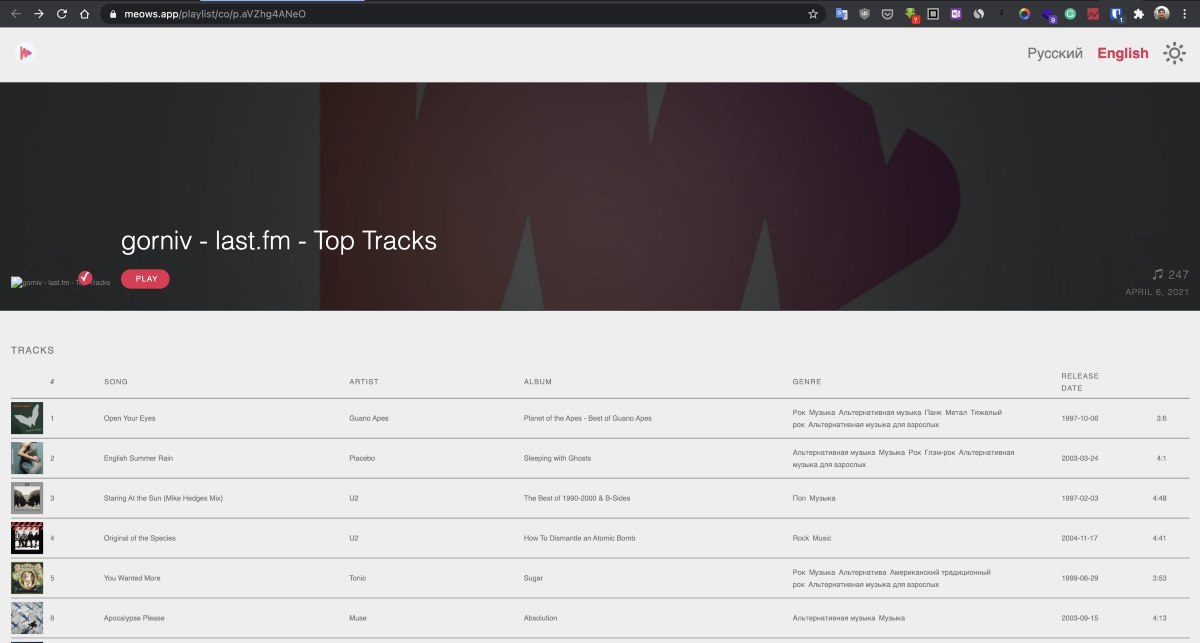The width and height of the screenshot is (1200, 643).
Task: Select song You Wanted More
Action: [132, 578]
